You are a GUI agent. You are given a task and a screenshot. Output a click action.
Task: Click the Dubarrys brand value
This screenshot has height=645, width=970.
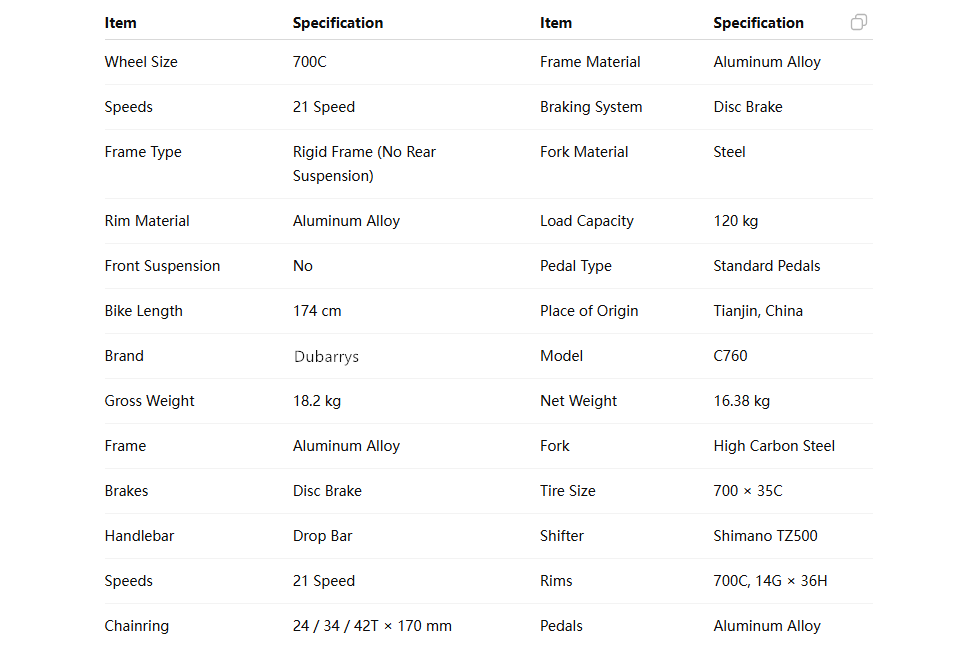[326, 357]
